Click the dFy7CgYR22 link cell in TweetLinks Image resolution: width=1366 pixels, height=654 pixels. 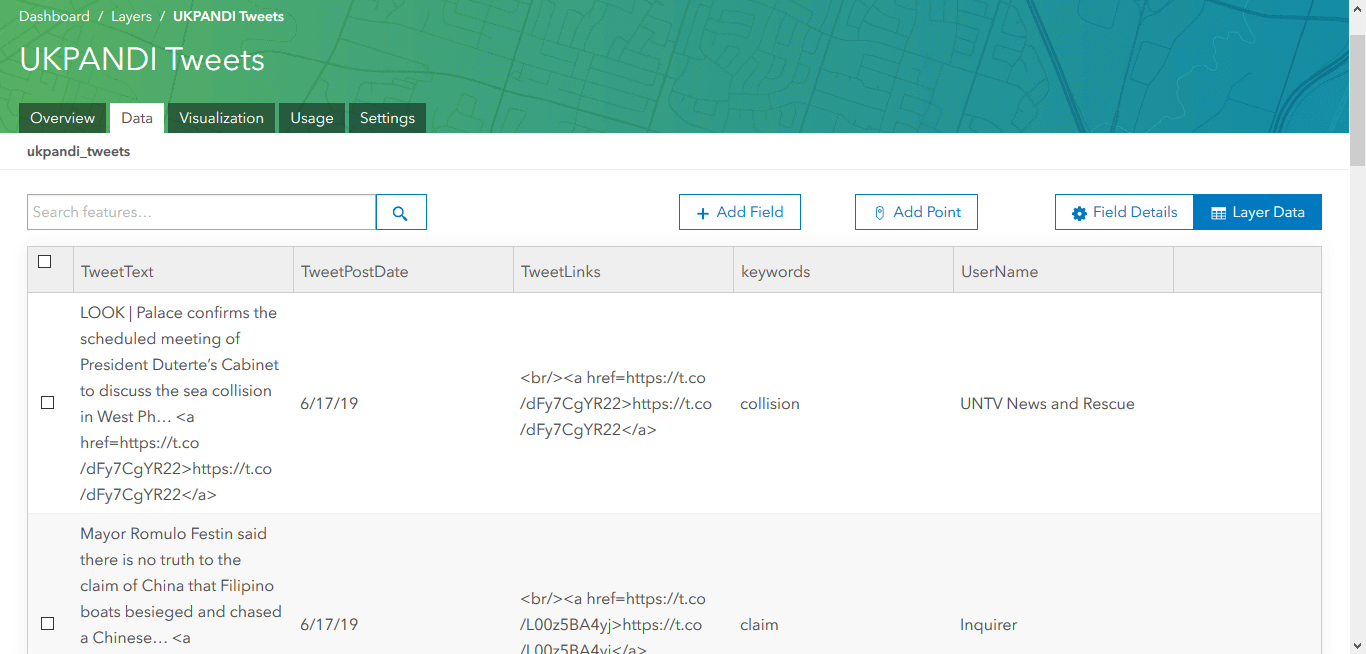pyautogui.click(x=616, y=404)
